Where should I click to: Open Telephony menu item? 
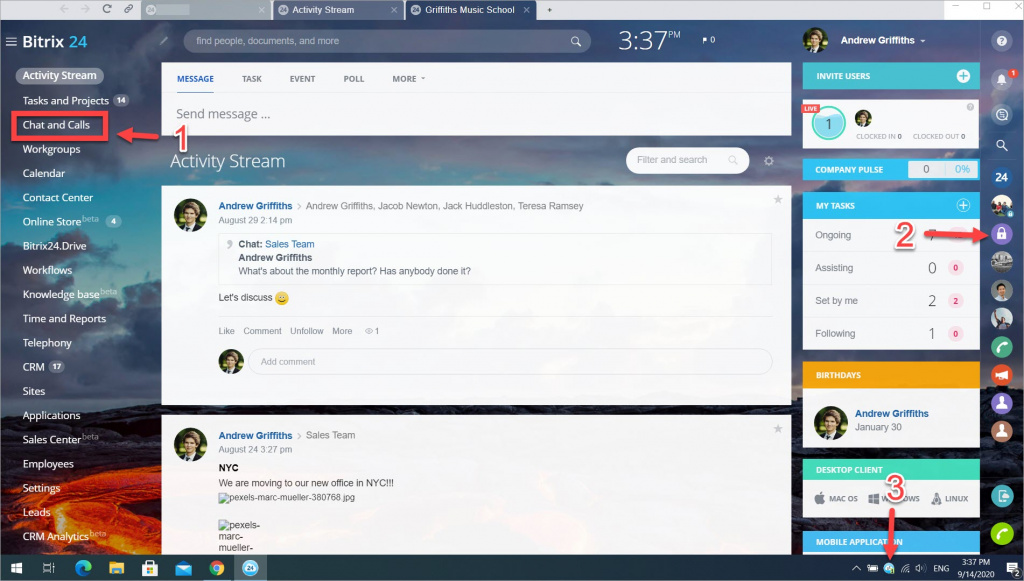click(47, 343)
